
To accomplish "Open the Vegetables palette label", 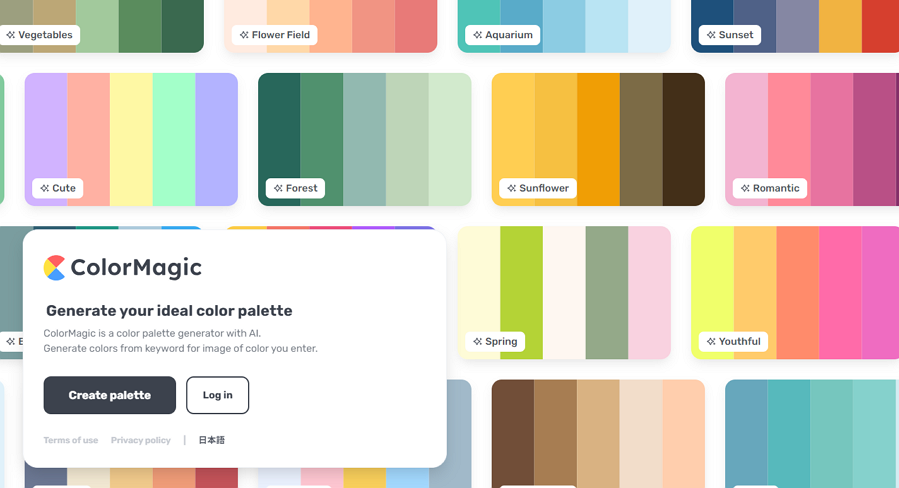I will 40,35.
